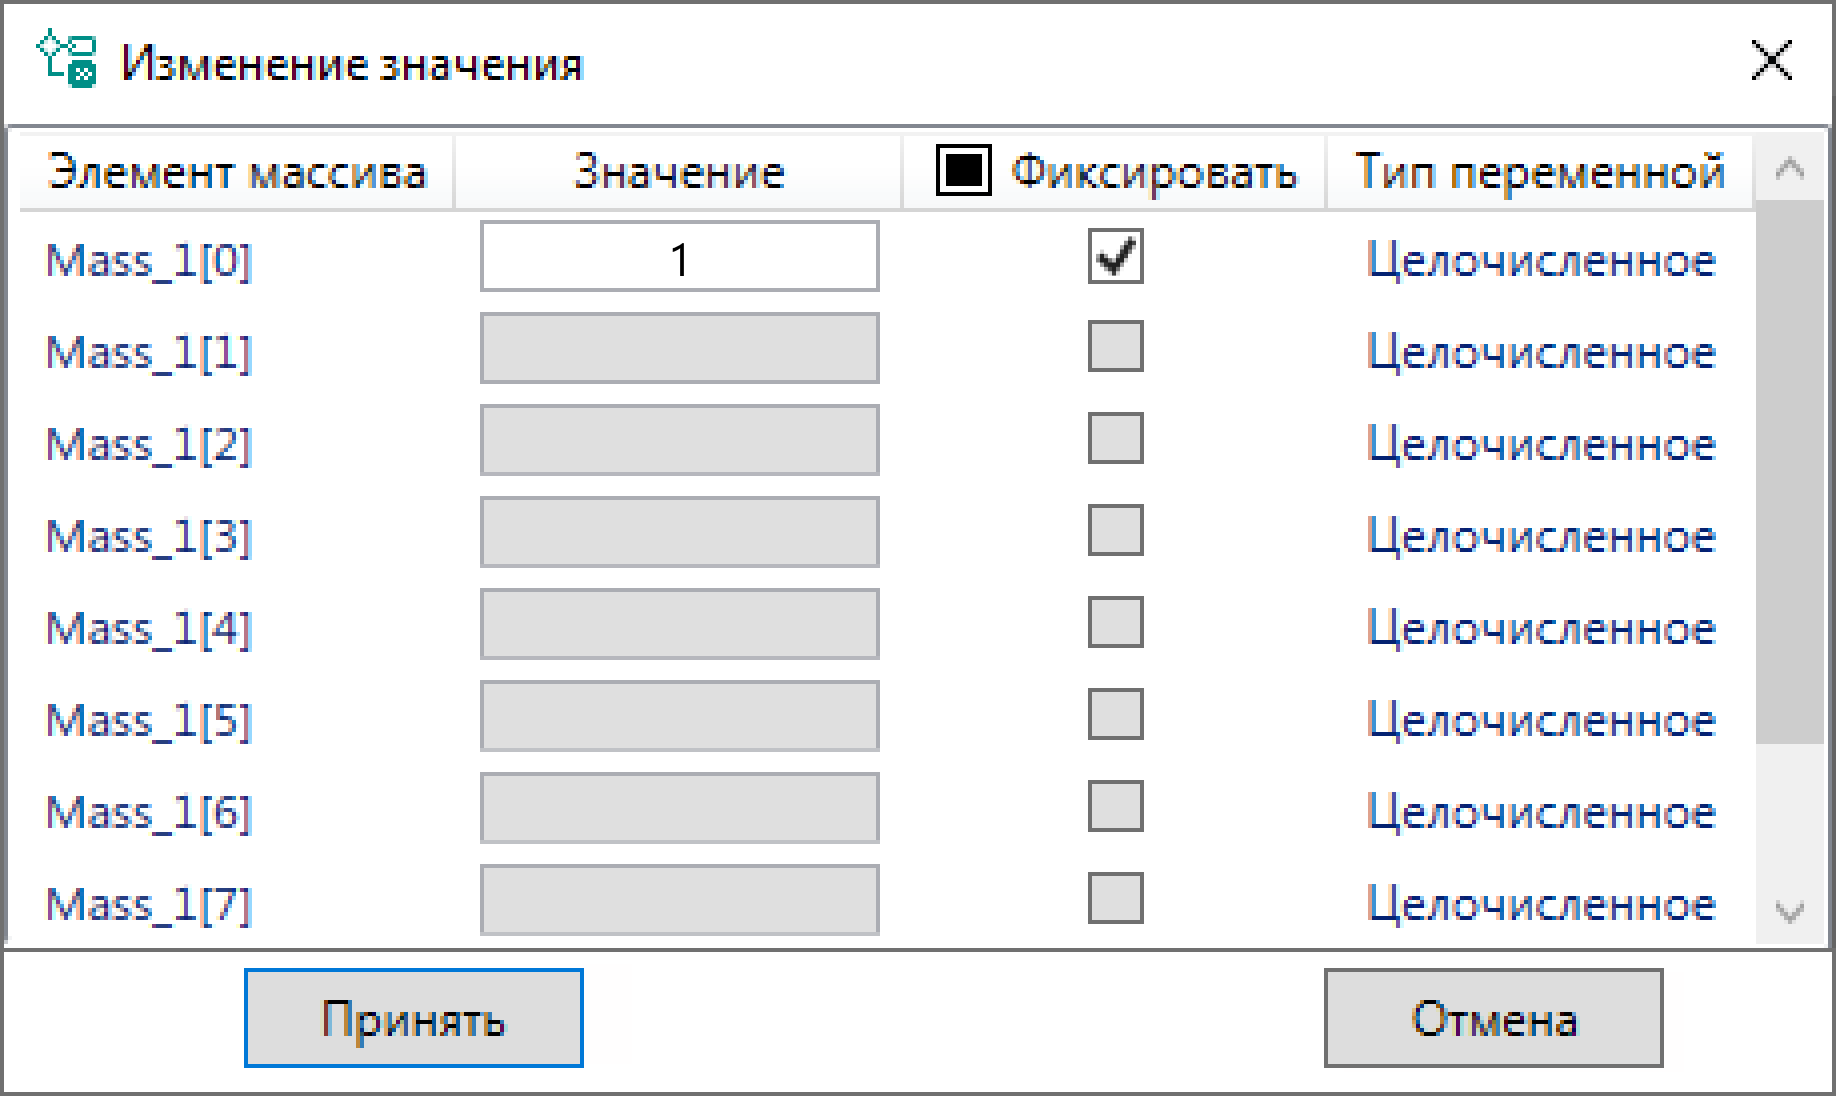Click the Элемент массива column header
Viewport: 1836px width, 1096px height.
(x=237, y=172)
